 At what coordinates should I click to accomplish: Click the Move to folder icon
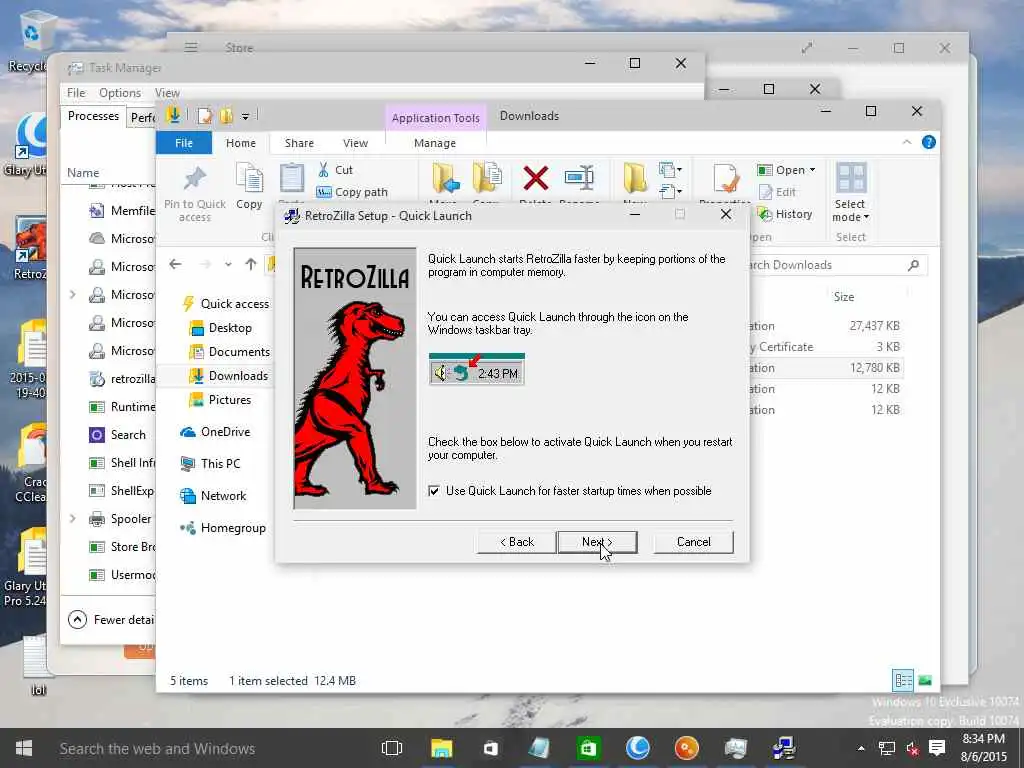click(x=446, y=178)
